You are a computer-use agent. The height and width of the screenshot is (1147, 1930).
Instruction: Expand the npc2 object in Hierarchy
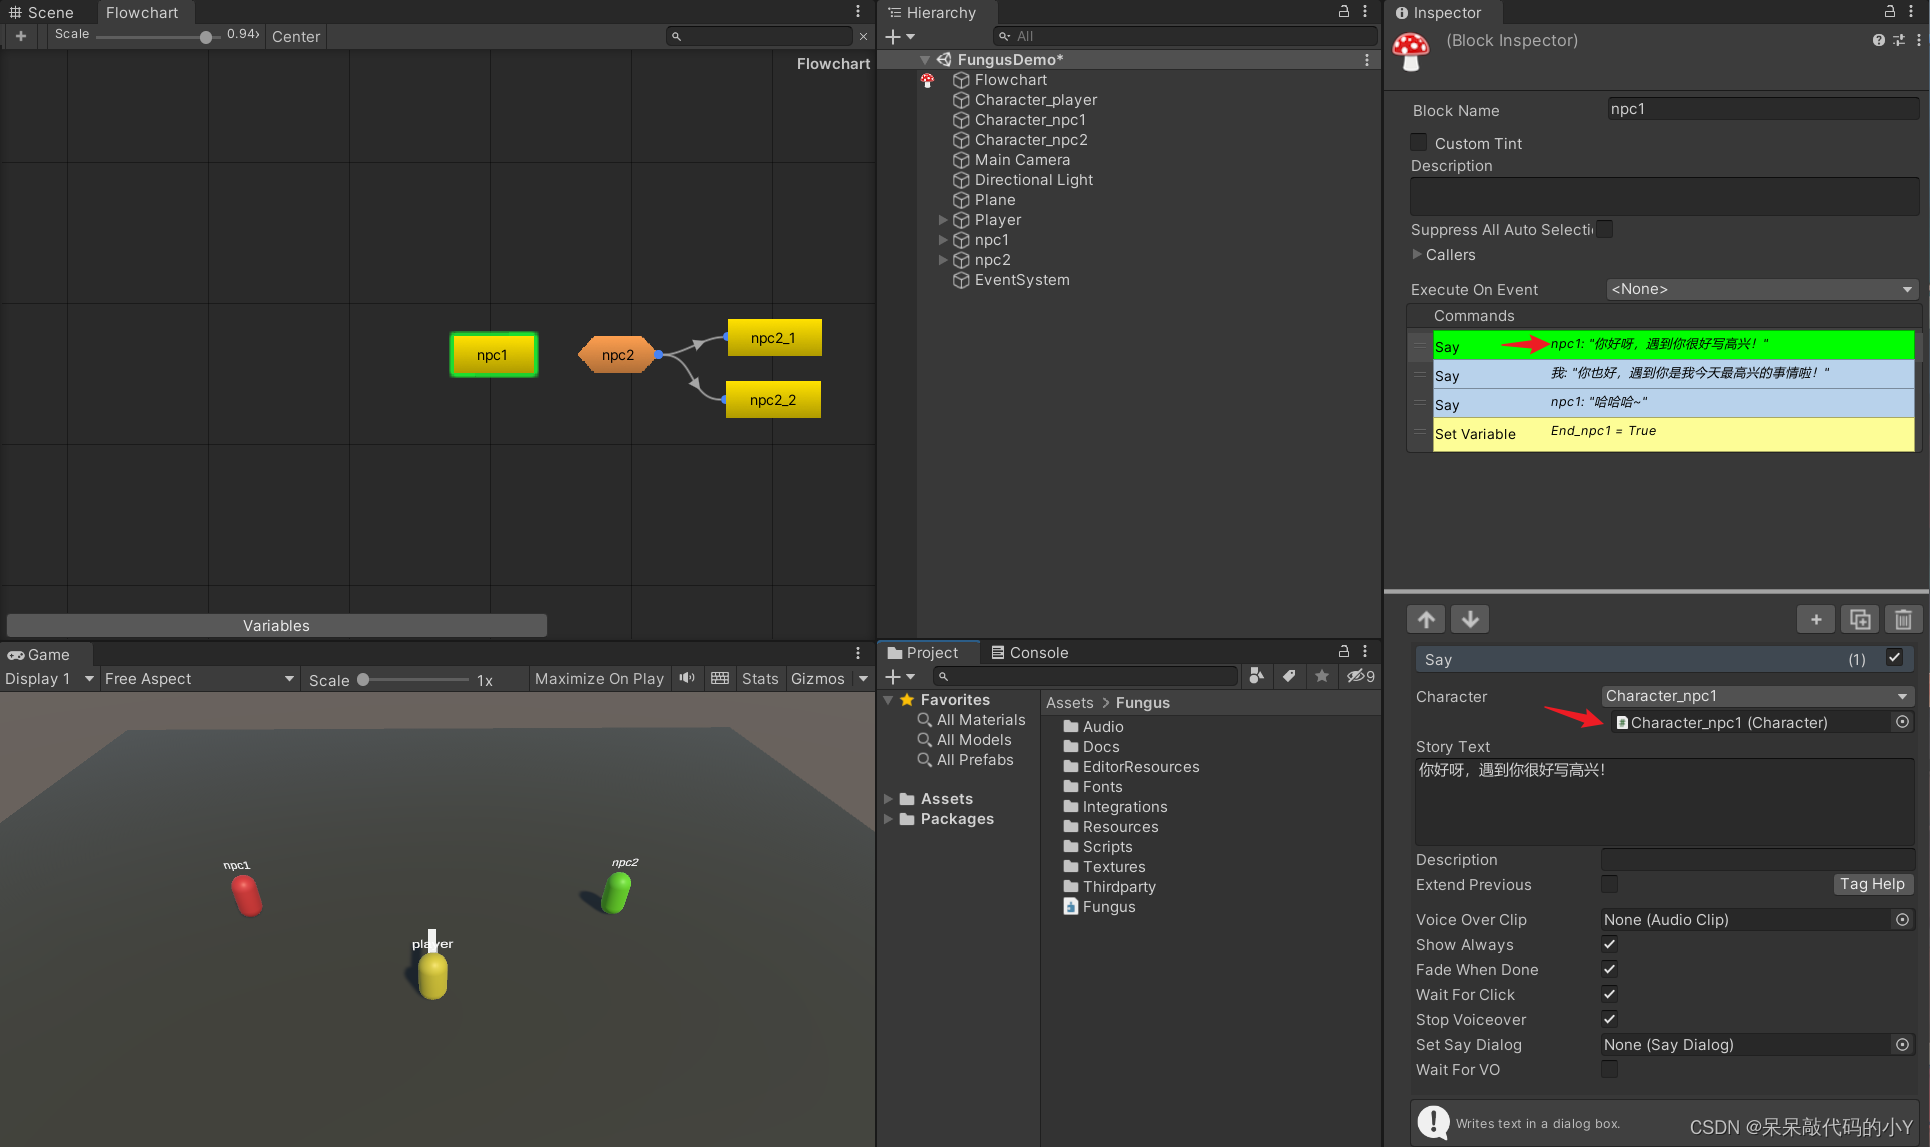942,260
